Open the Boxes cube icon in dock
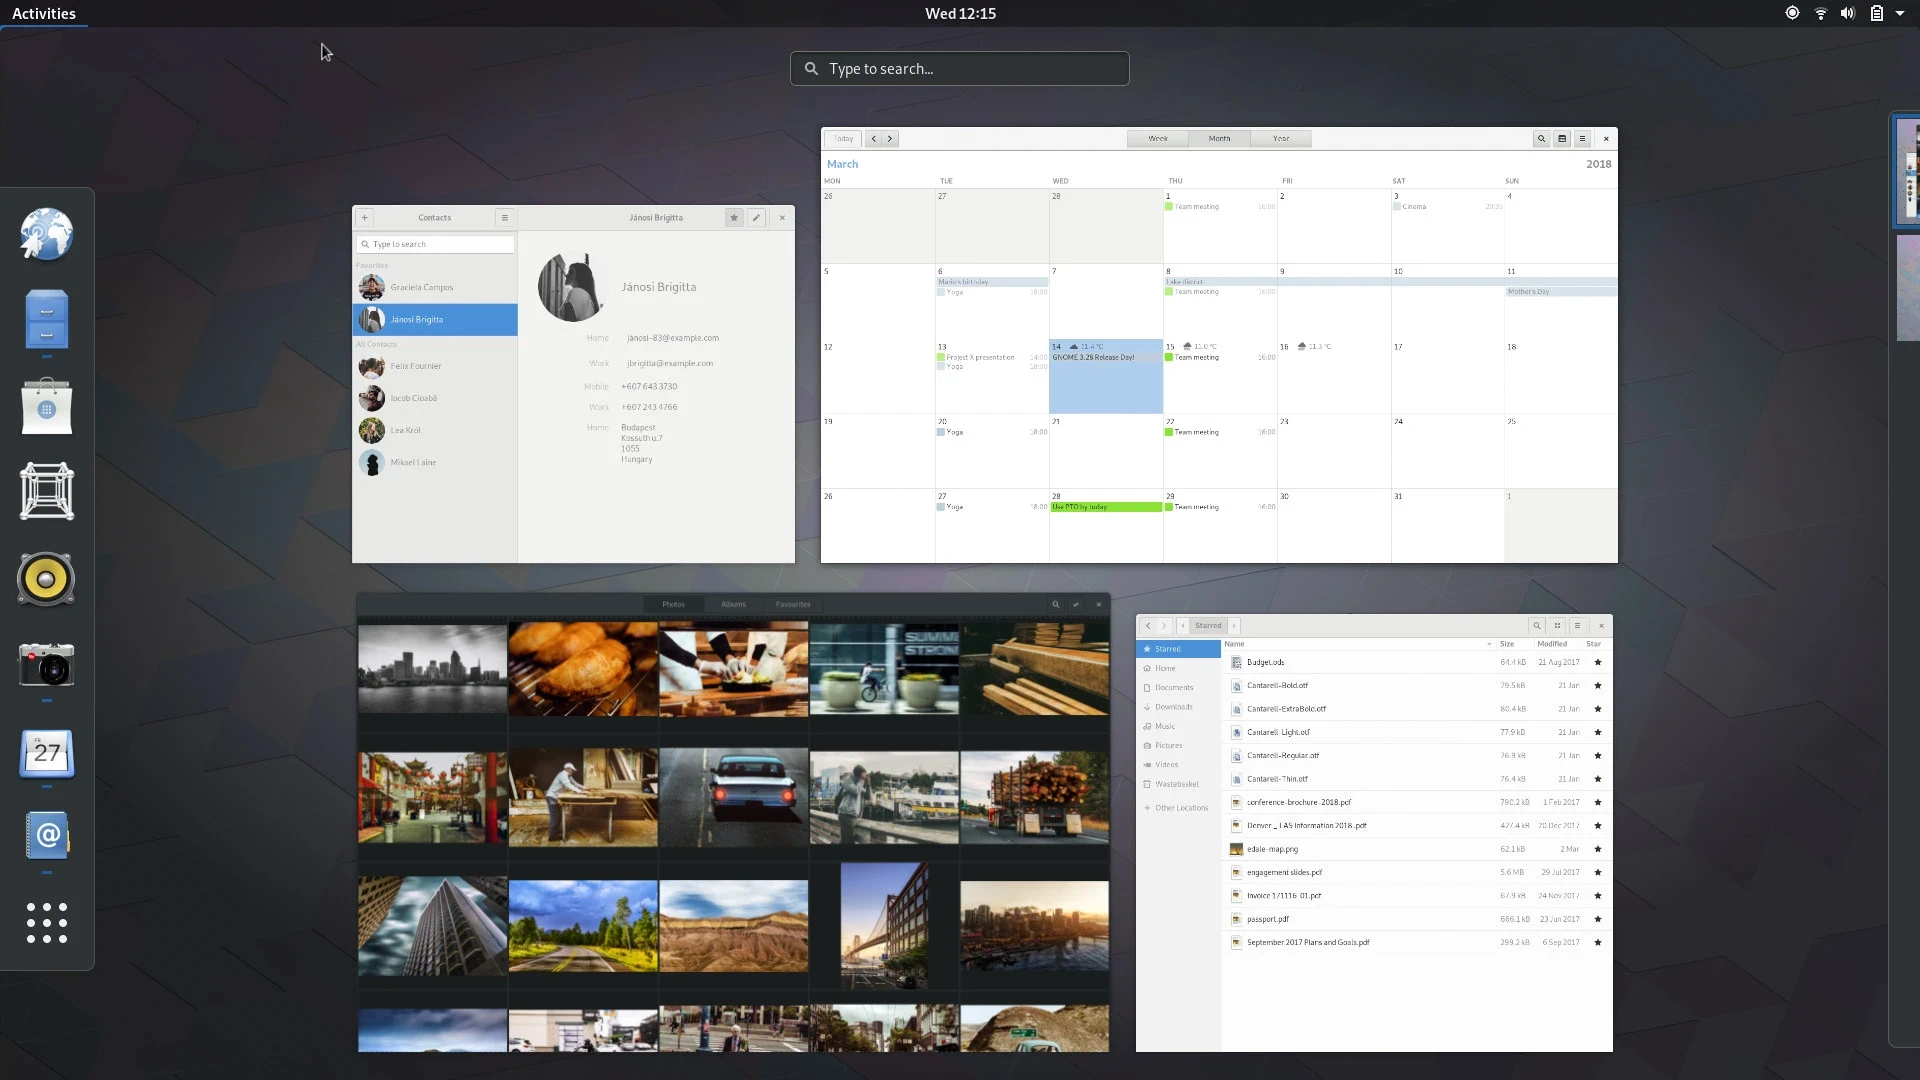1920x1080 pixels. pyautogui.click(x=46, y=492)
